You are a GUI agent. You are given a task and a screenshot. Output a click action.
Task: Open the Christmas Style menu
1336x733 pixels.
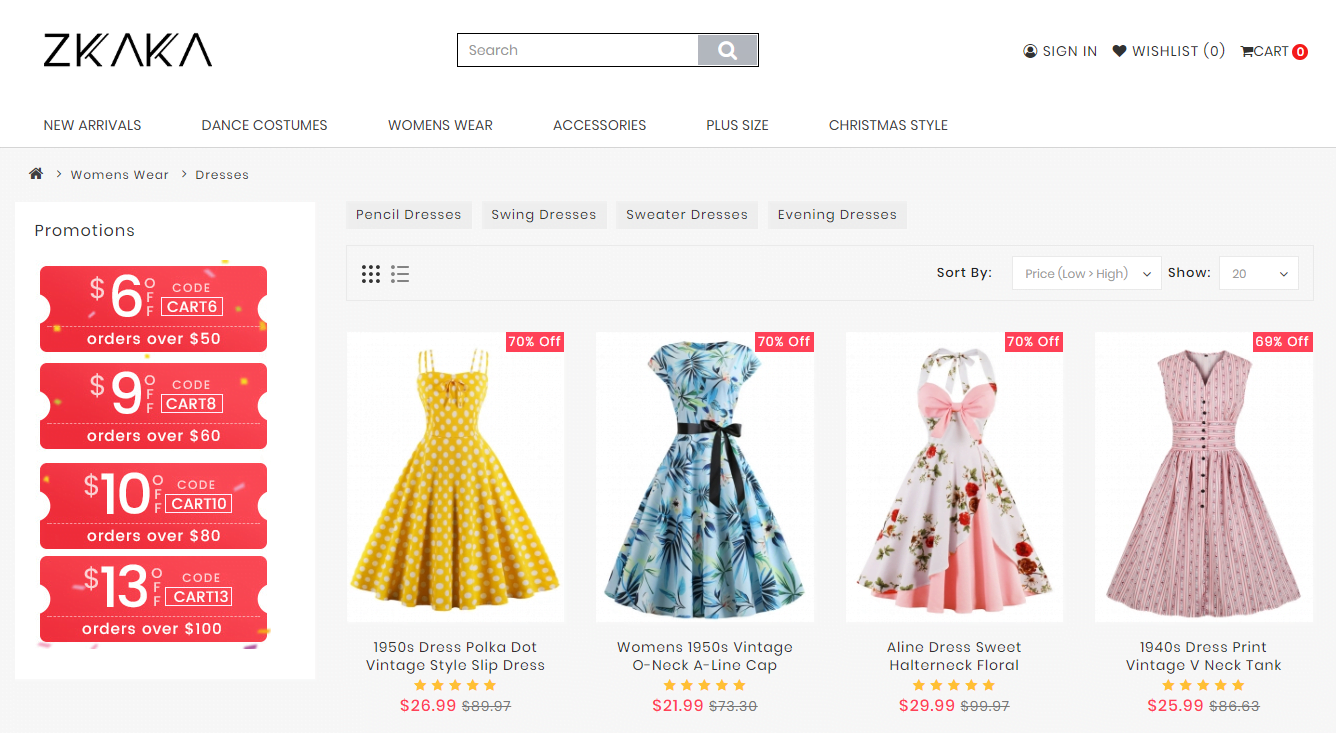(888, 125)
